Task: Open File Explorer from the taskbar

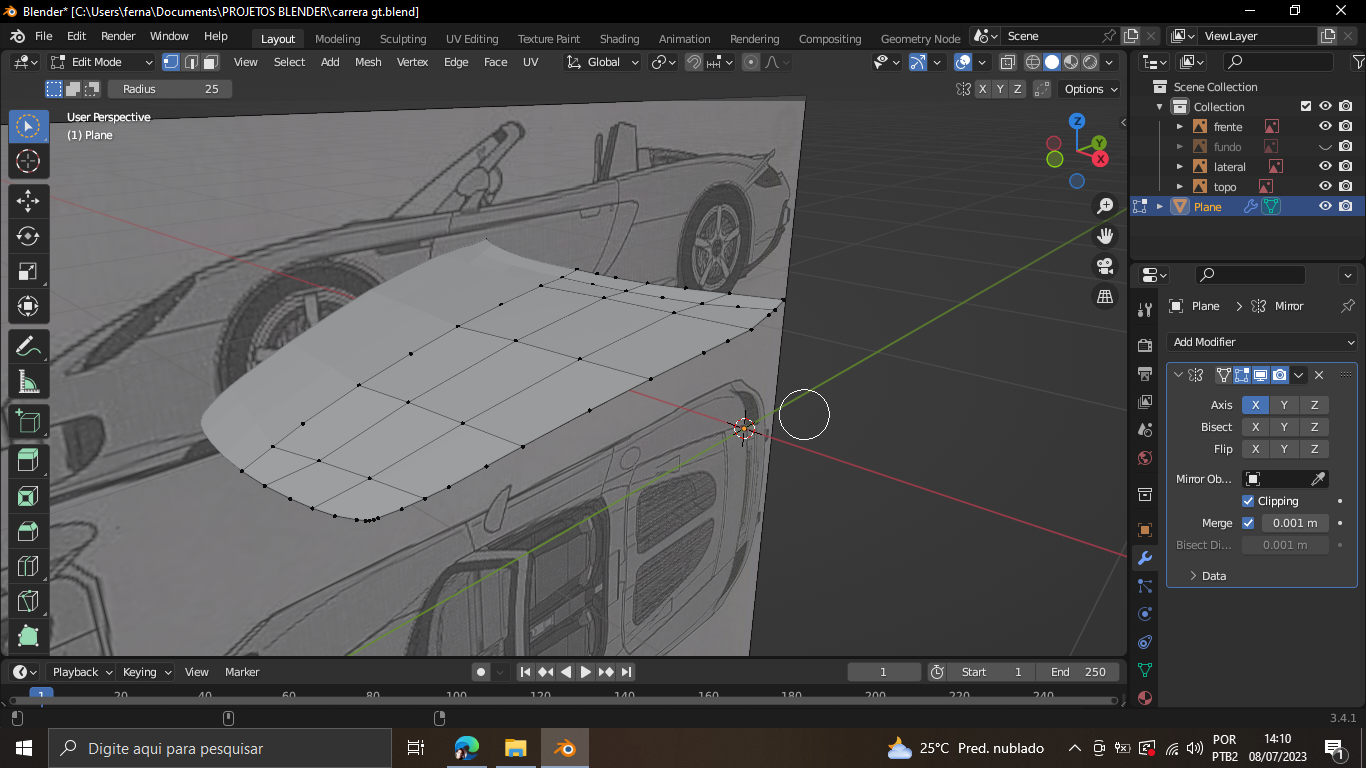Action: coord(515,748)
